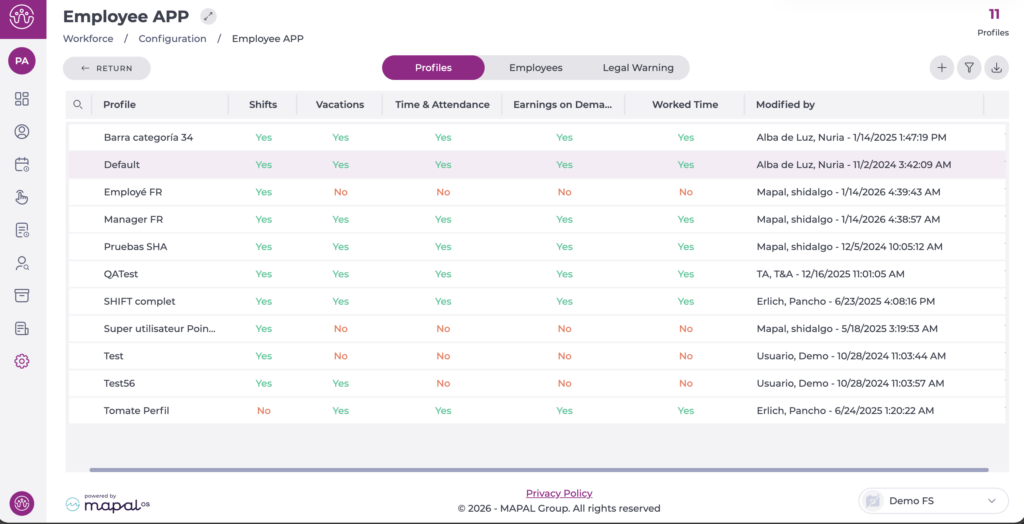The image size is (1024, 524).
Task: Sort by the Modified by column header
Action: [x=785, y=104]
